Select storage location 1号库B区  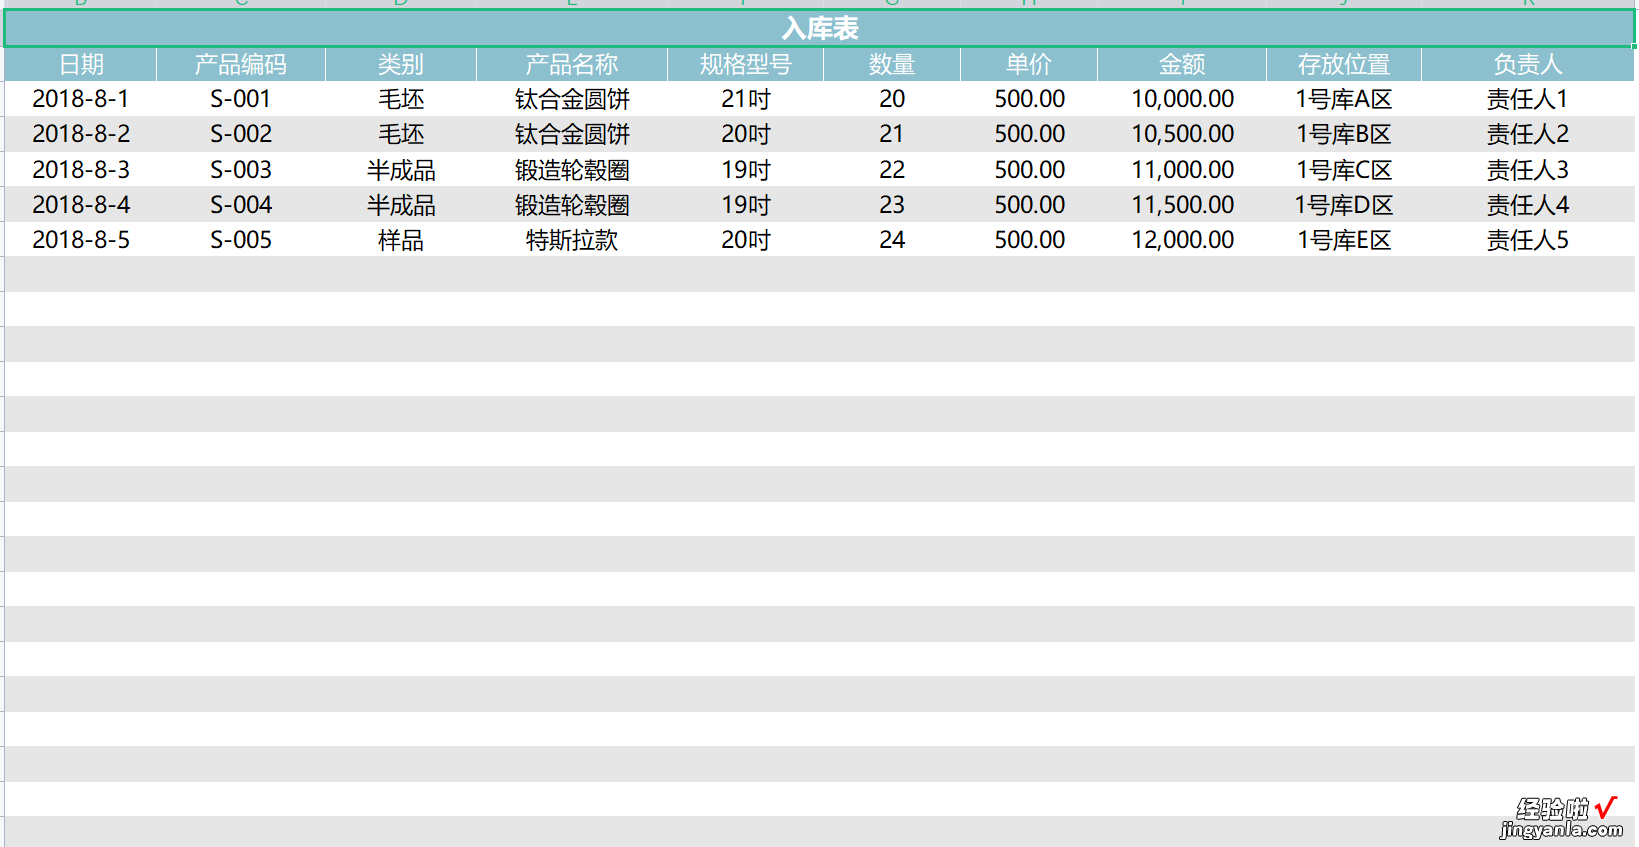pos(1344,134)
